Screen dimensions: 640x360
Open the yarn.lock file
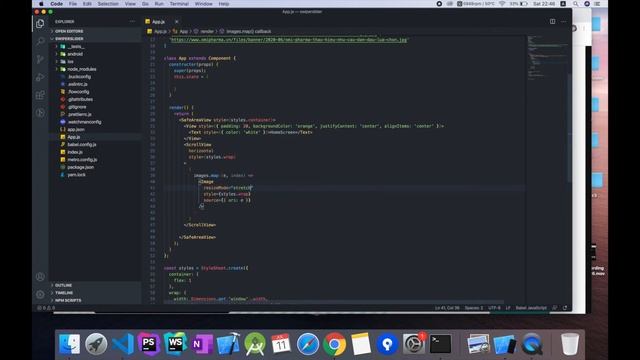[x=76, y=175]
